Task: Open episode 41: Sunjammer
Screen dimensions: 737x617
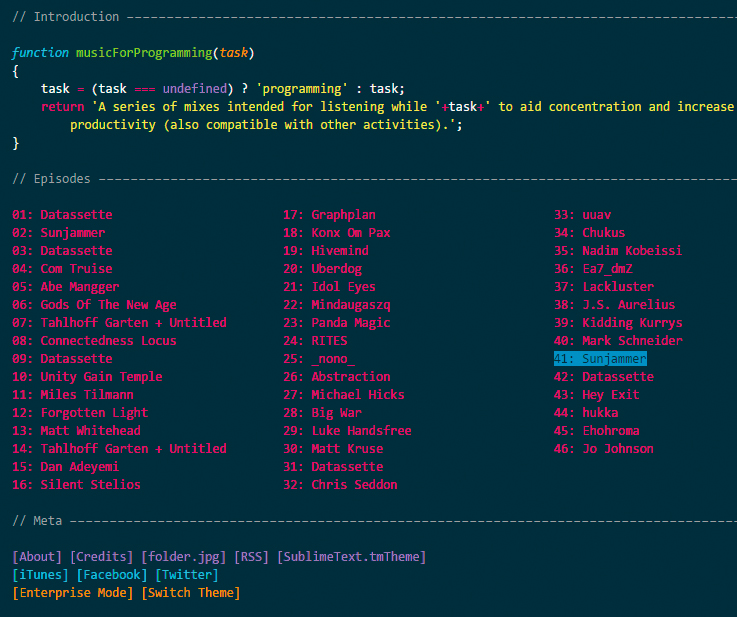Action: [600, 359]
